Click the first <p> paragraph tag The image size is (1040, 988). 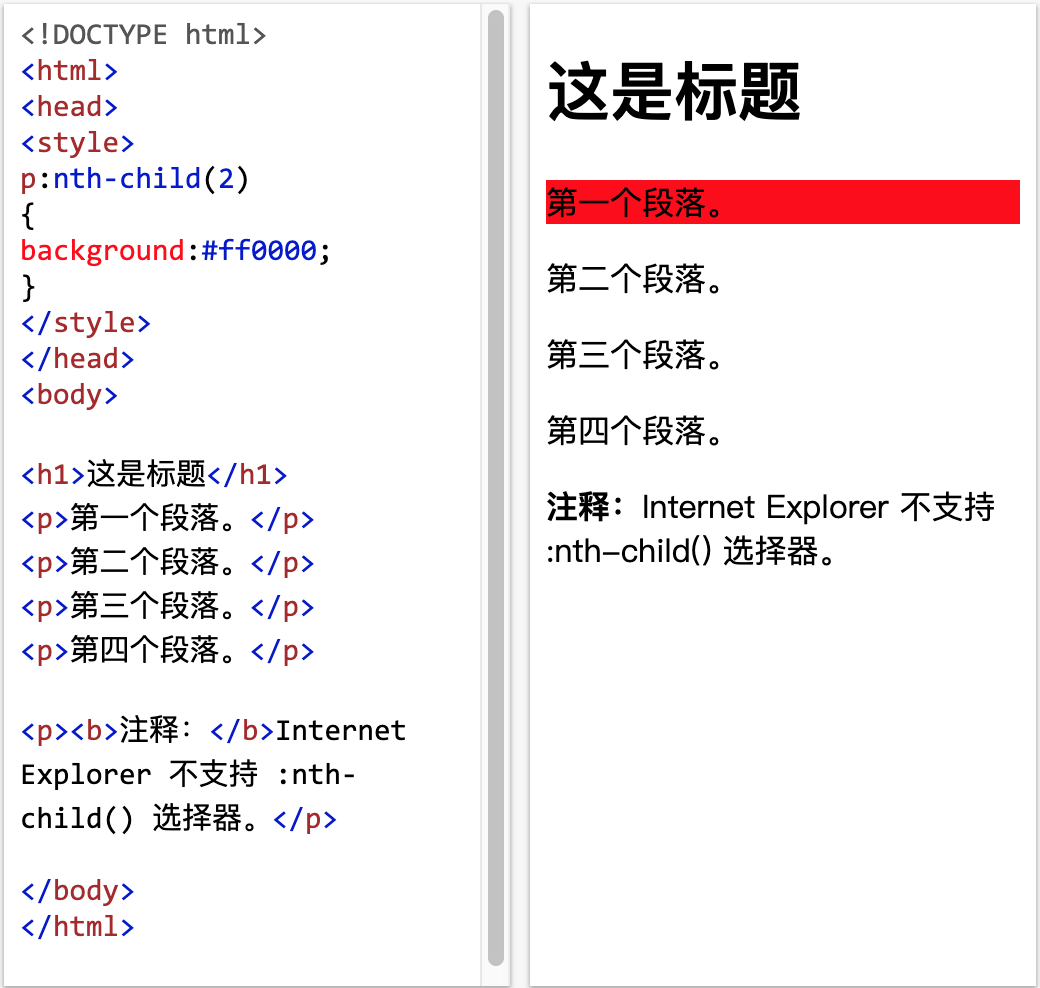pos(41,519)
